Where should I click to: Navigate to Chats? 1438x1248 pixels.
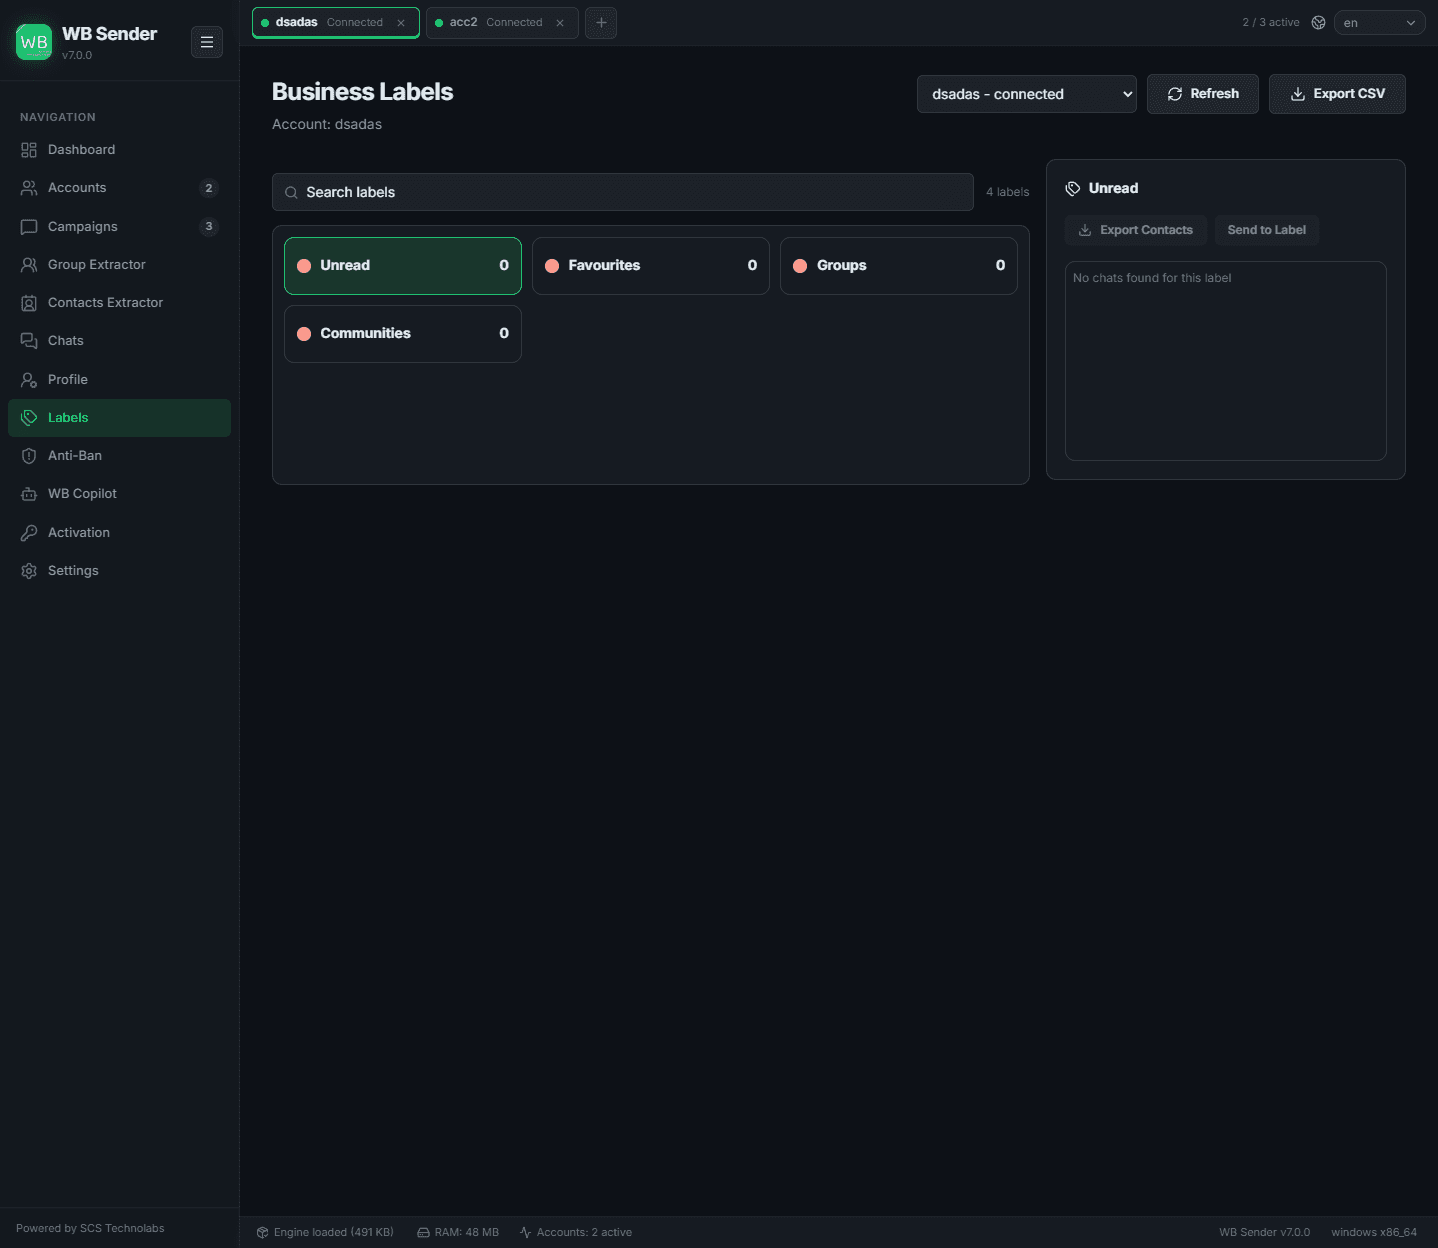(119, 341)
